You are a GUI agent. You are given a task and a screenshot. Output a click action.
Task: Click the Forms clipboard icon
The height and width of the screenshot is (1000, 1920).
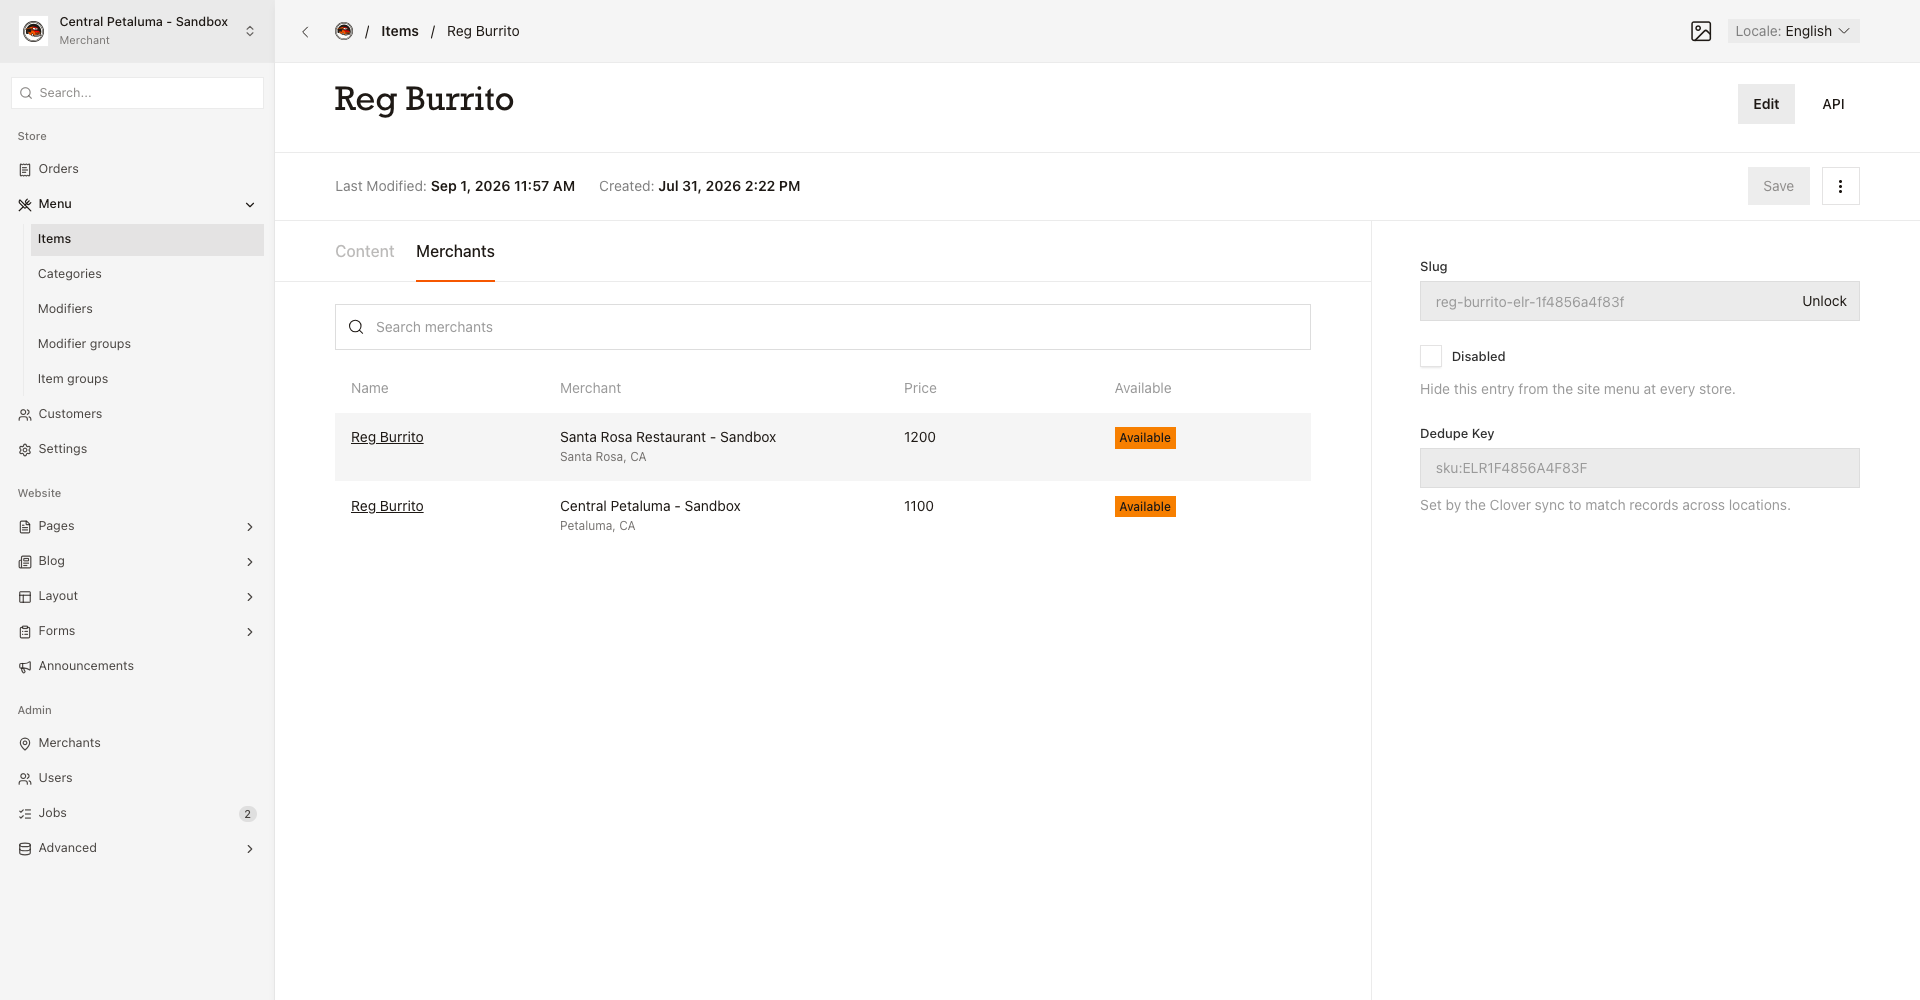tap(25, 632)
